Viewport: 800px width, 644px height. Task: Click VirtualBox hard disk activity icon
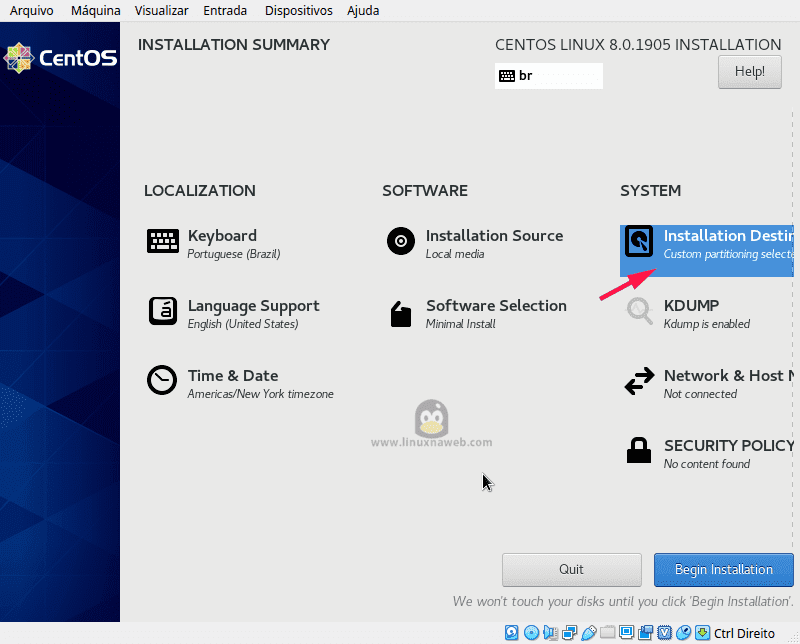pyautogui.click(x=511, y=633)
